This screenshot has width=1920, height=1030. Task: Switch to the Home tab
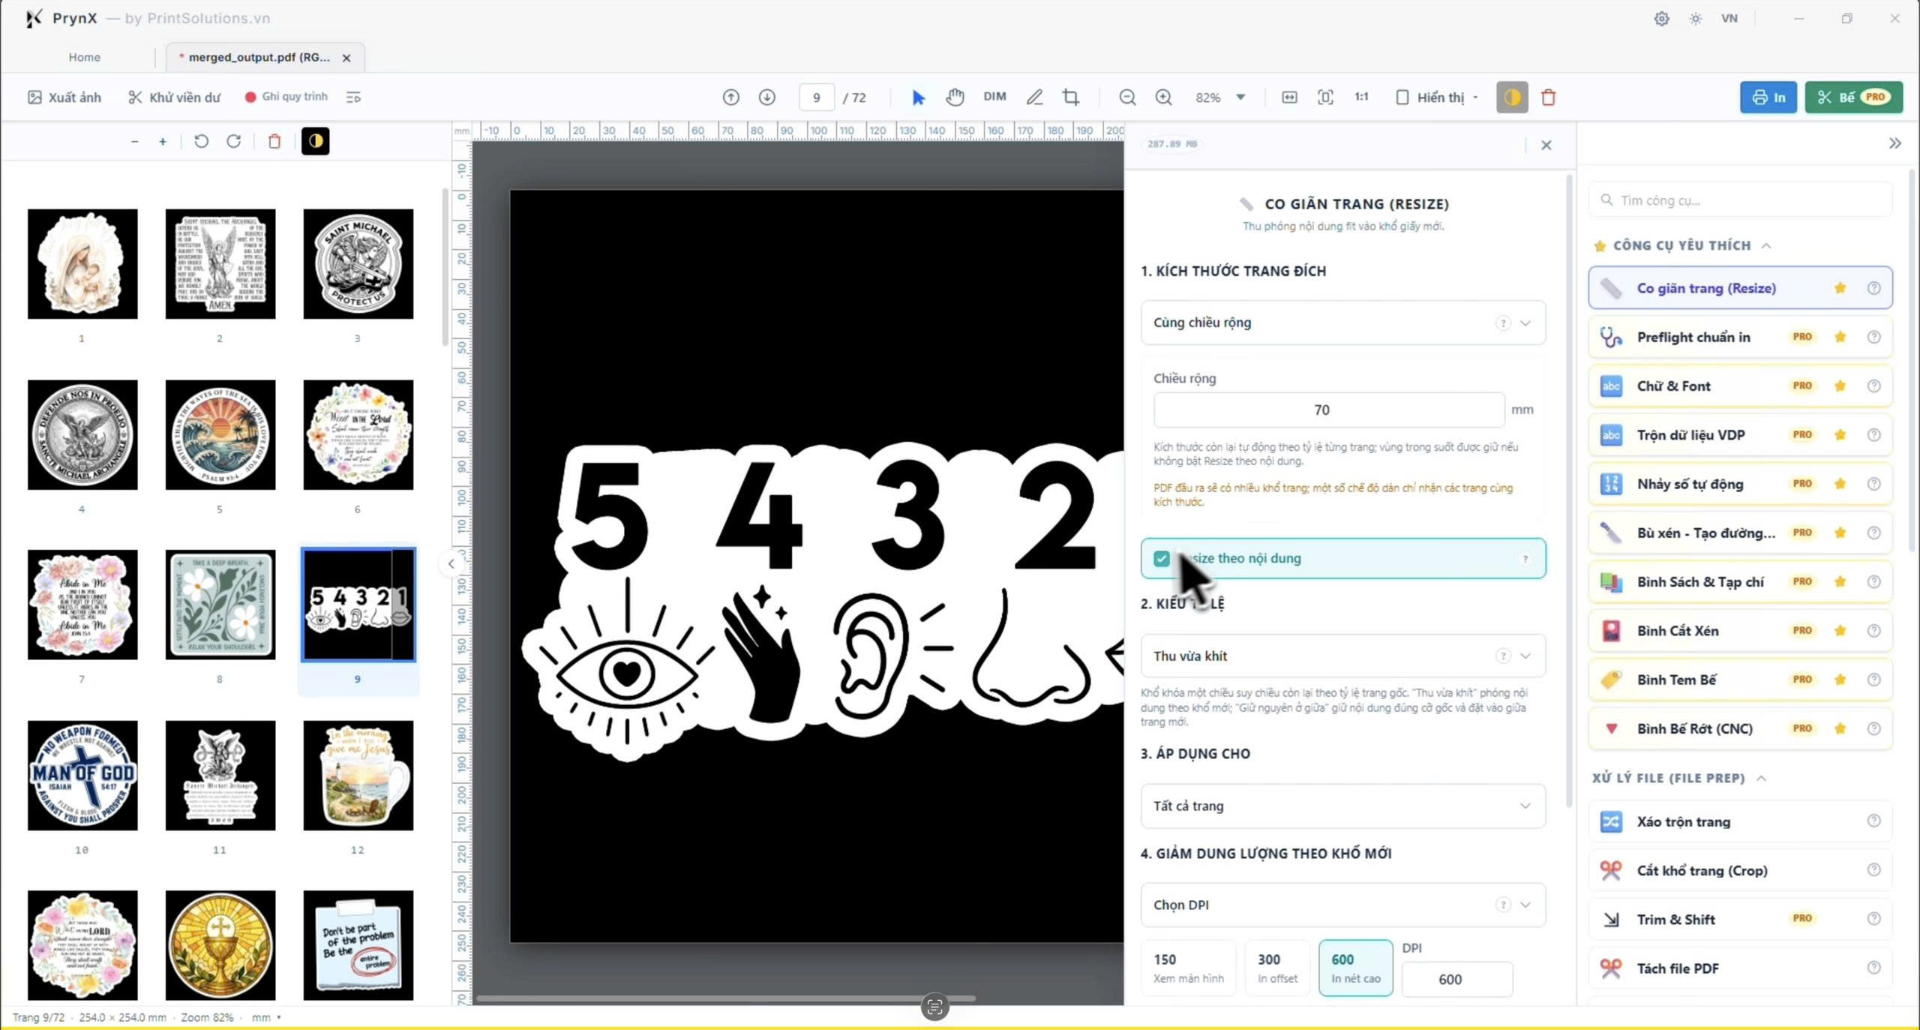tap(84, 57)
